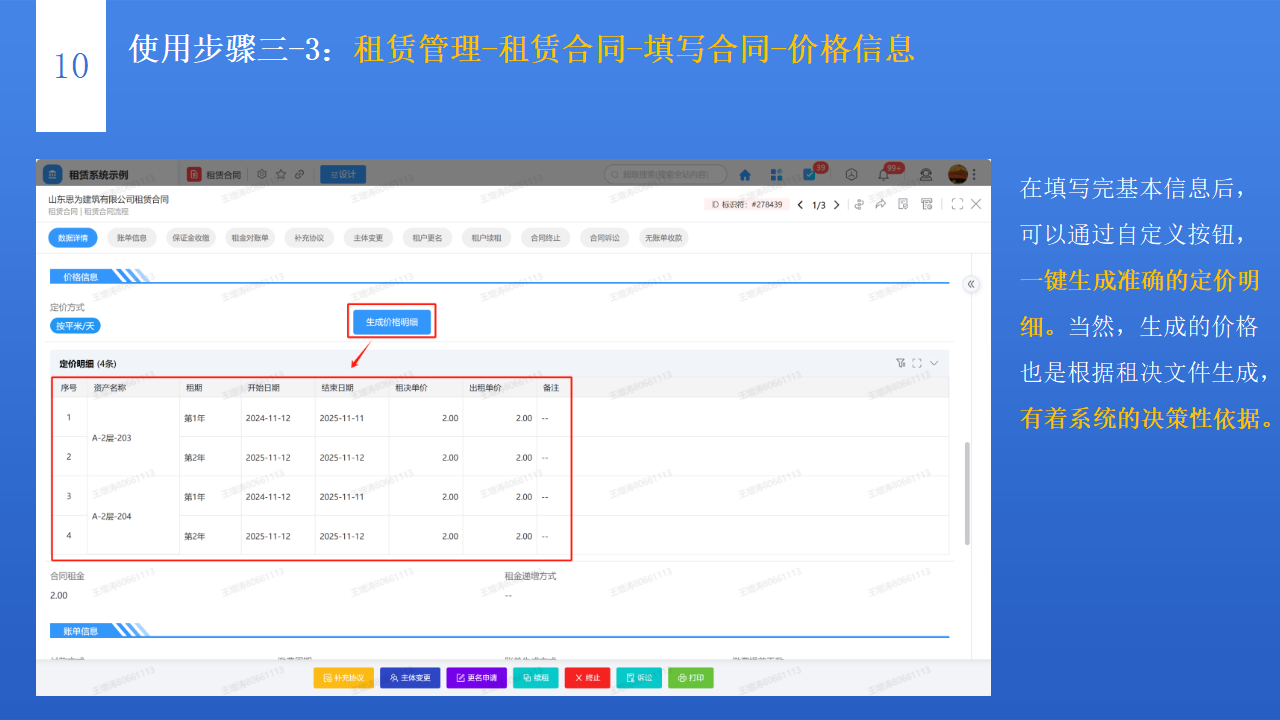Toggle fullscreen view of the contract panel
1280x720 pixels.
(958, 204)
